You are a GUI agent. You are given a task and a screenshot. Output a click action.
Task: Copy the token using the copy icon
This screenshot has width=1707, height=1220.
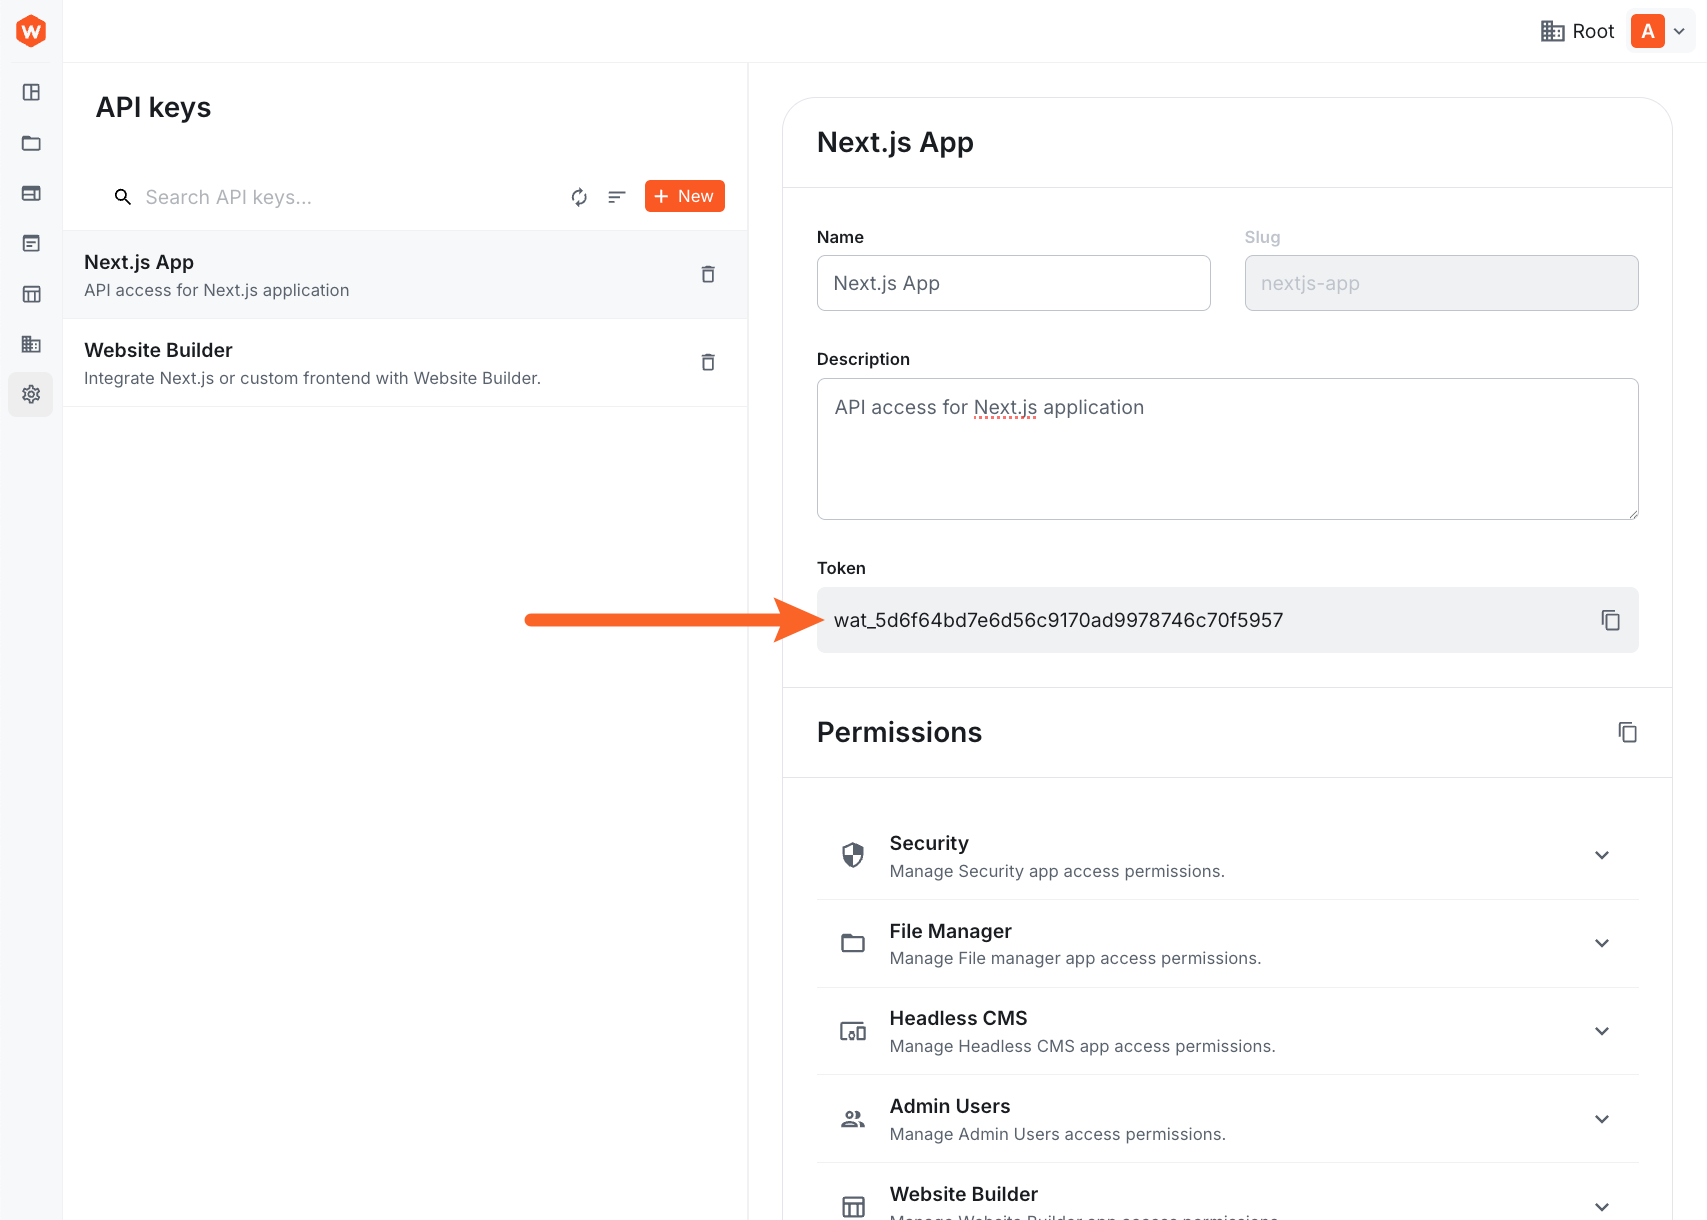(1610, 620)
